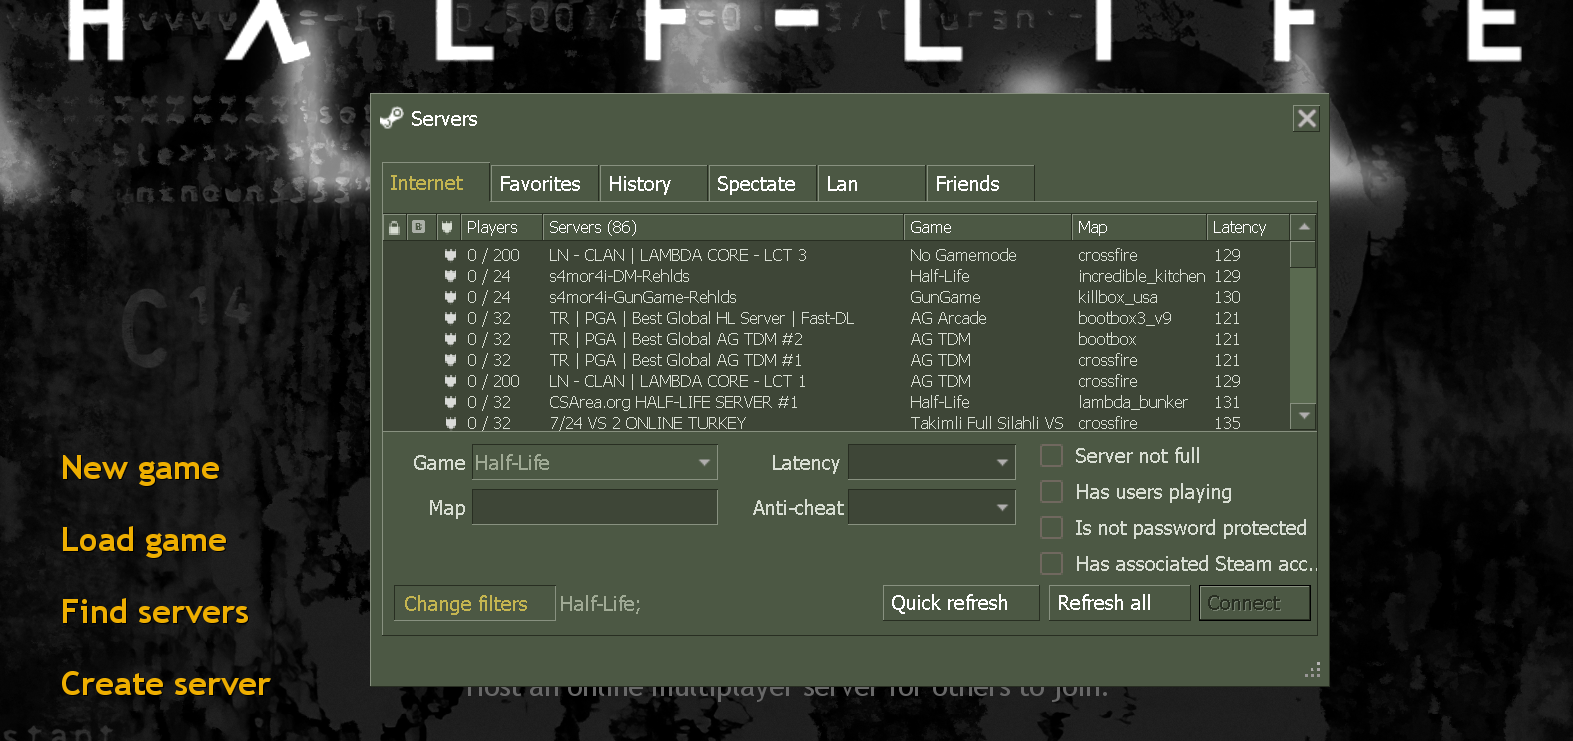The image size is (1573, 741).
Task: Select the Lan tab
Action: [872, 184]
